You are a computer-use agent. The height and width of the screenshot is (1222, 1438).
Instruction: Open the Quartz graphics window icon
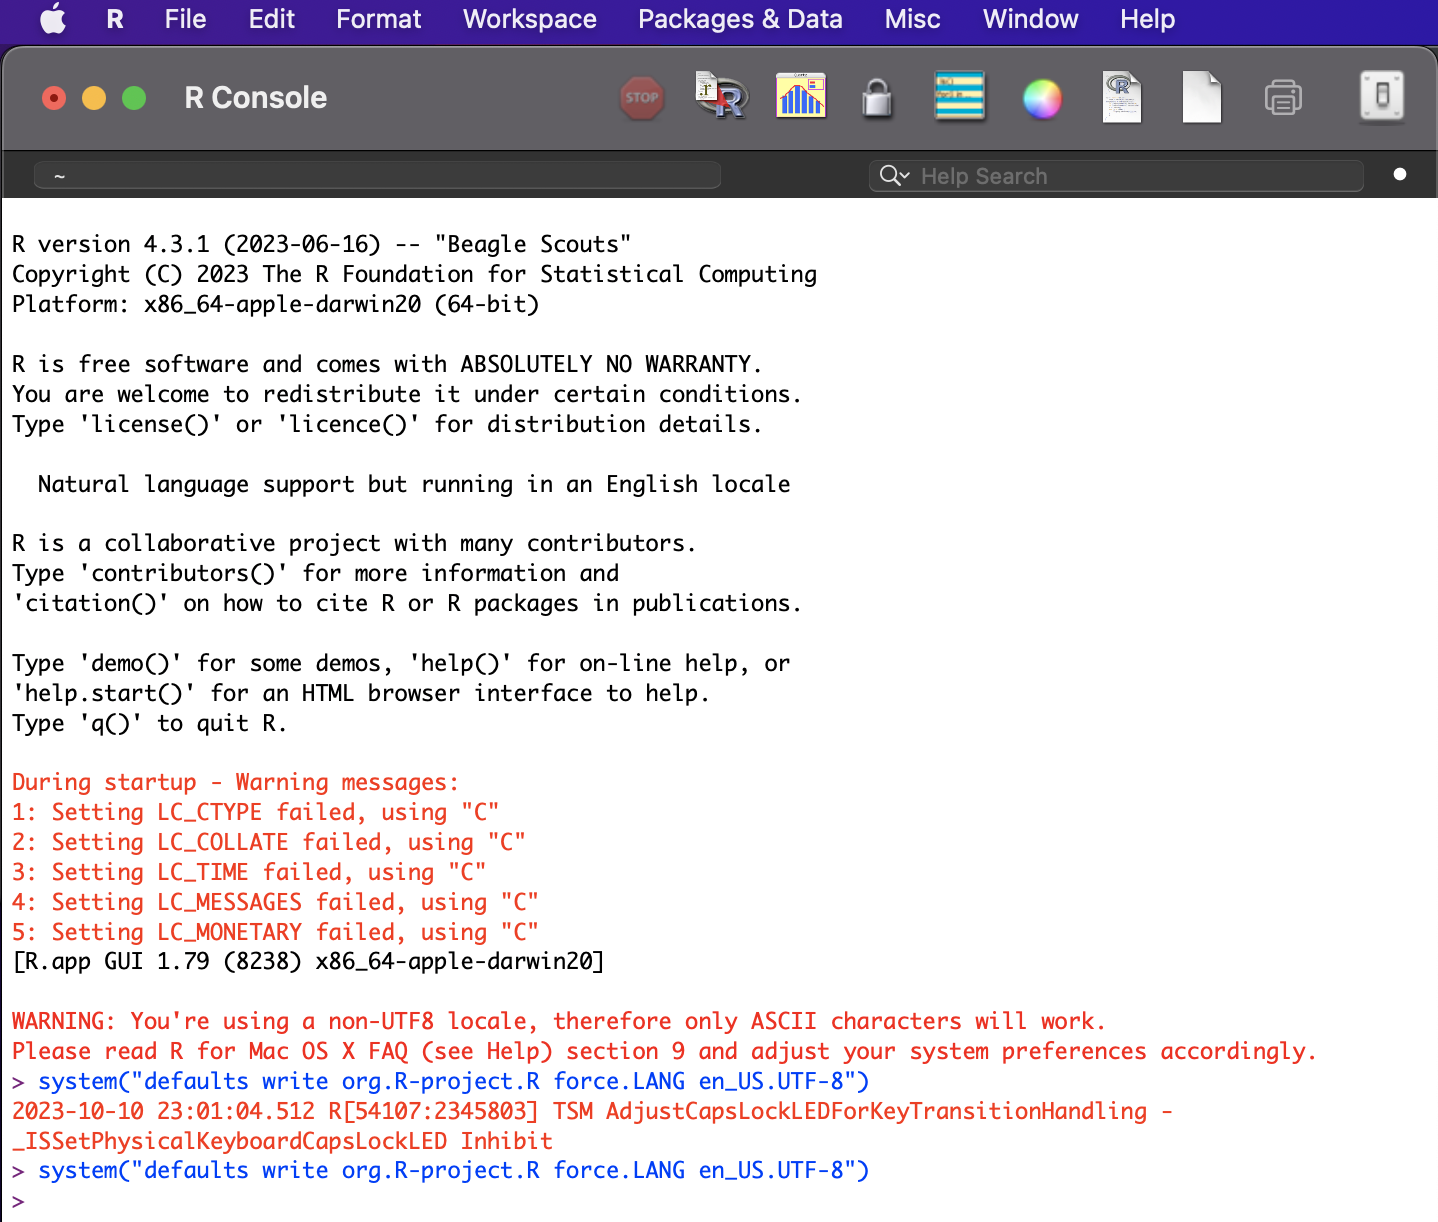[x=801, y=96]
